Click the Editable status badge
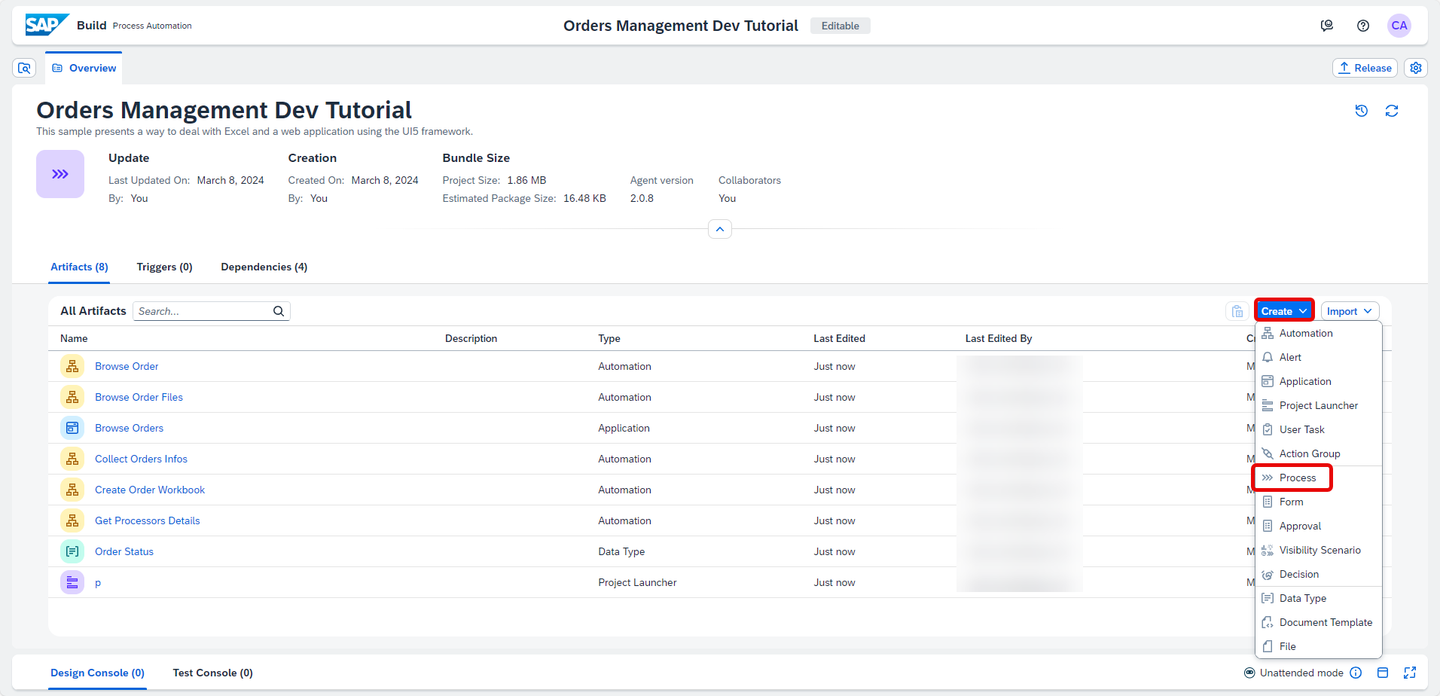 (x=840, y=26)
